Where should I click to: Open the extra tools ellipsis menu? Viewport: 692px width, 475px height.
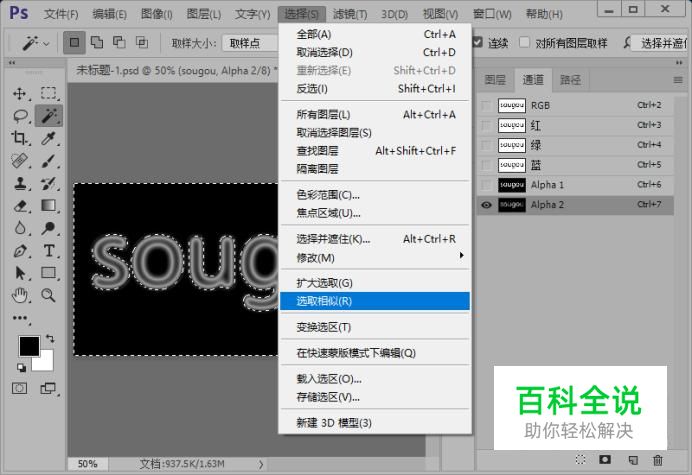[19, 318]
